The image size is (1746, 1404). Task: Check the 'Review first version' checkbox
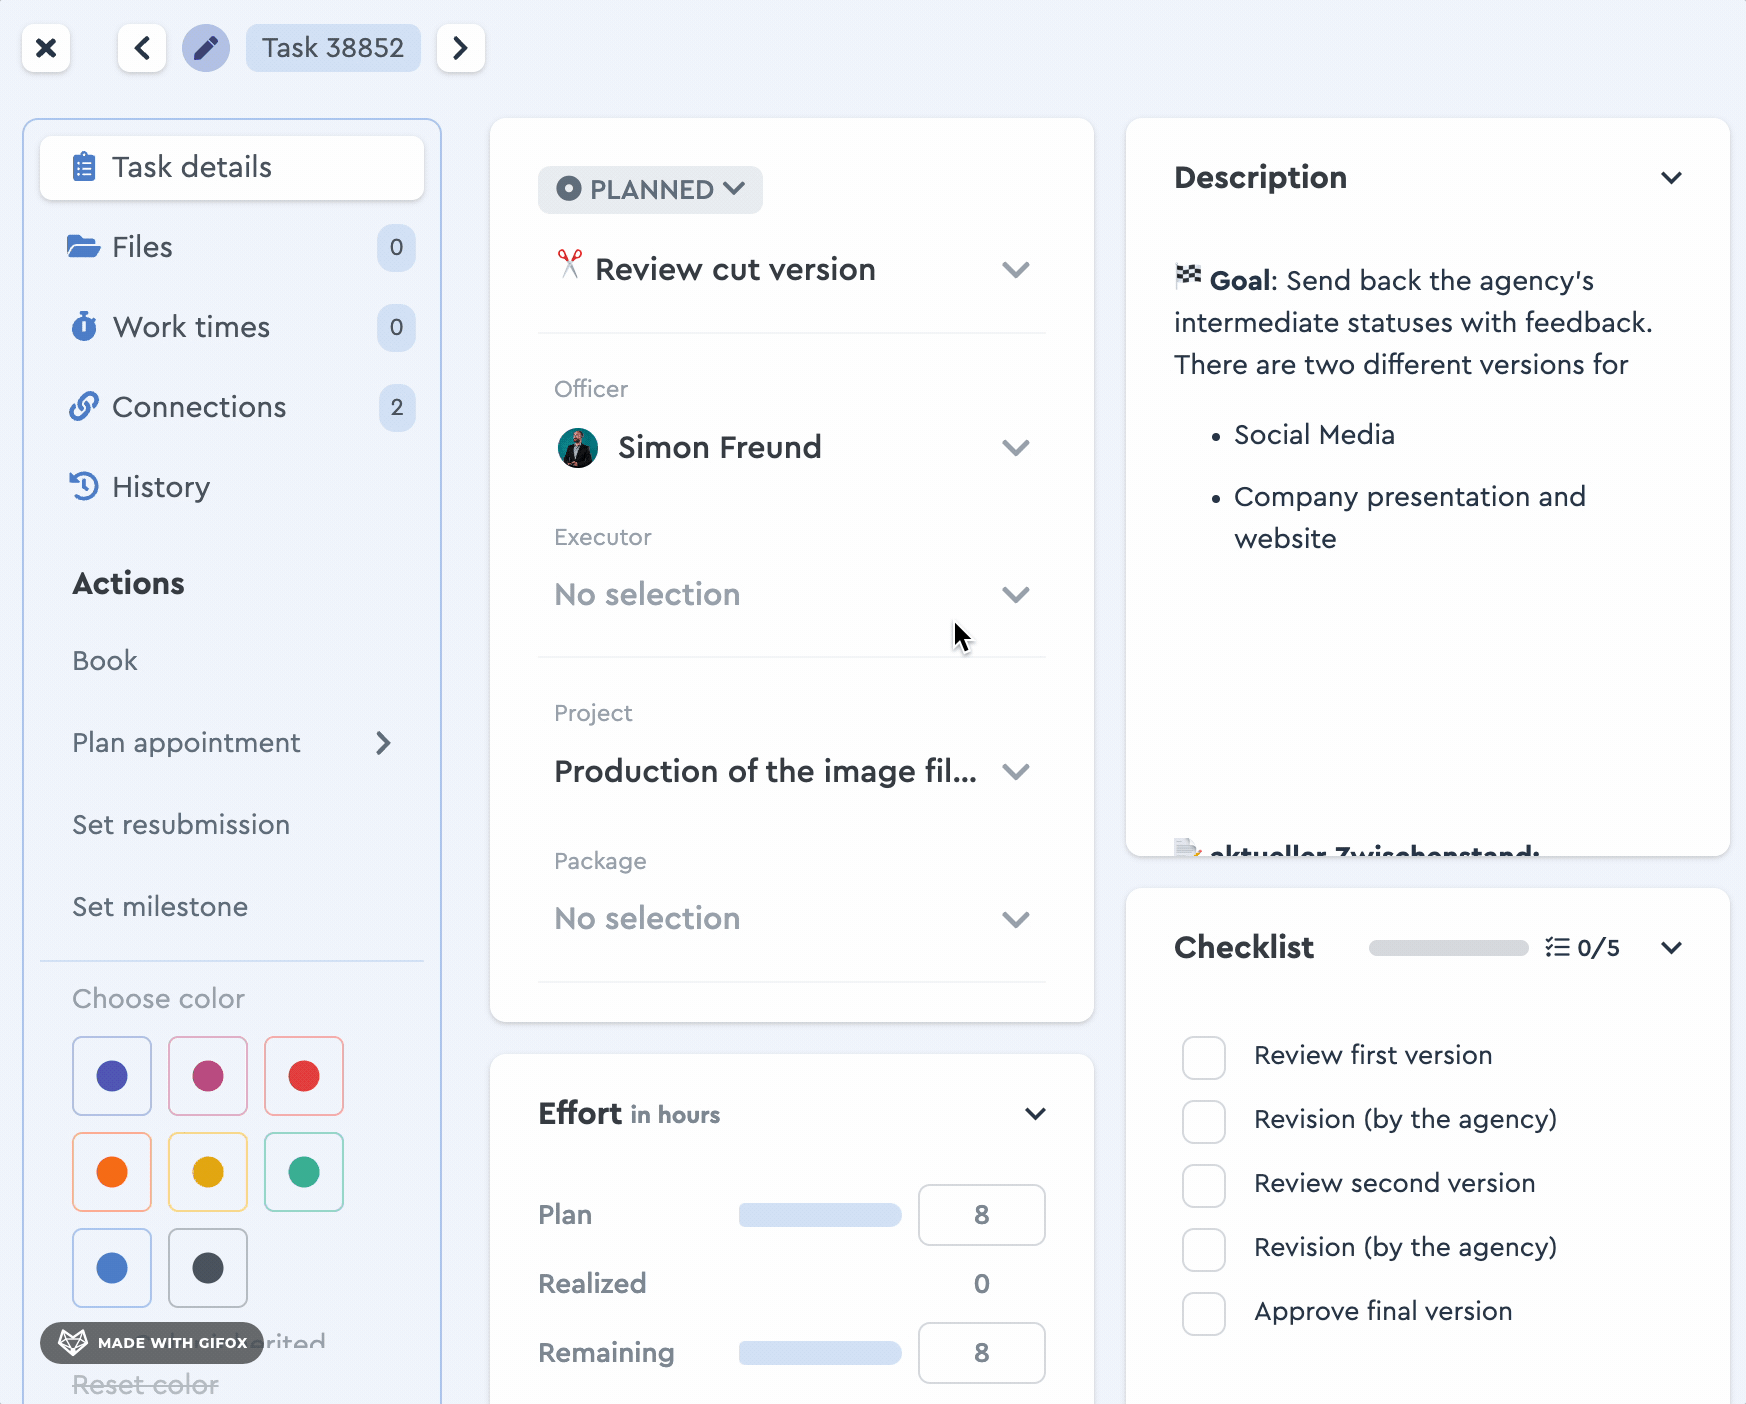coord(1203,1057)
